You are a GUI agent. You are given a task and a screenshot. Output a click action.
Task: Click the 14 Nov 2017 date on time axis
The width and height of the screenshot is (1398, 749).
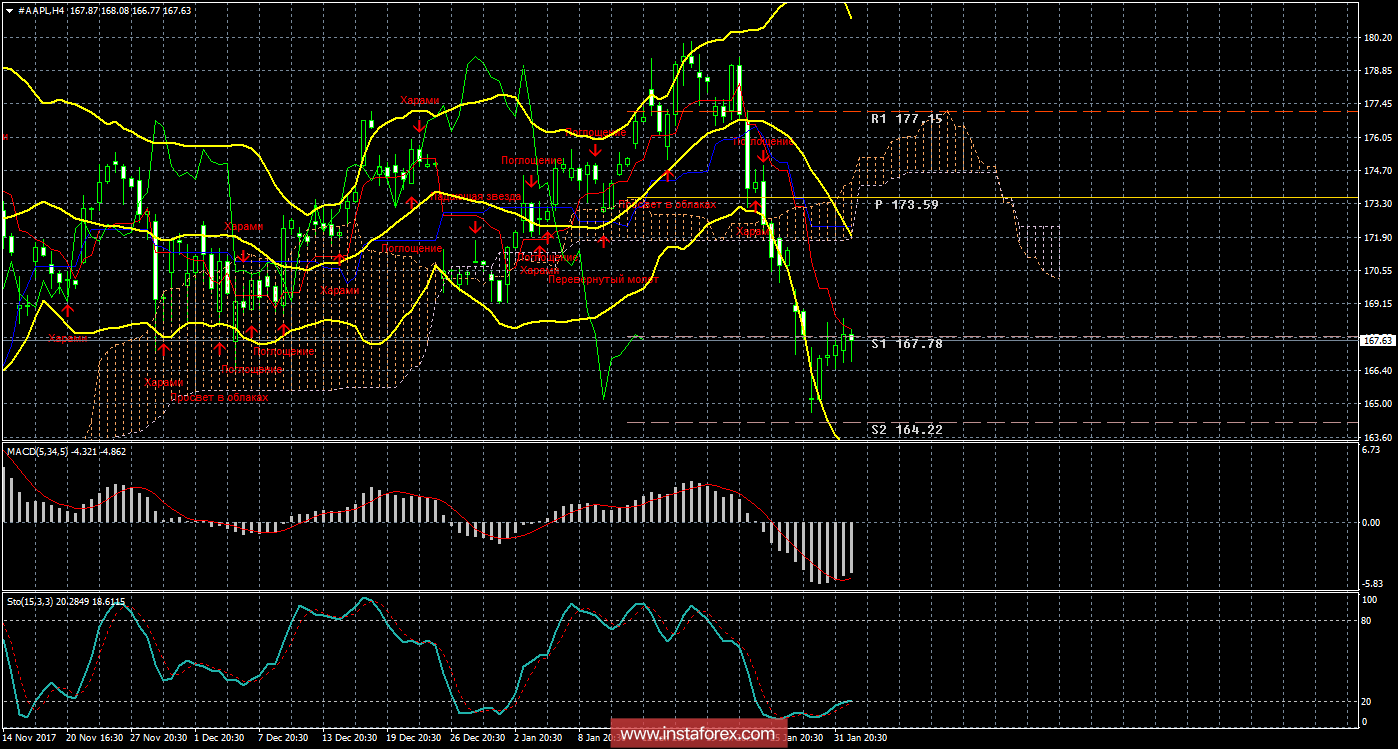point(31,738)
